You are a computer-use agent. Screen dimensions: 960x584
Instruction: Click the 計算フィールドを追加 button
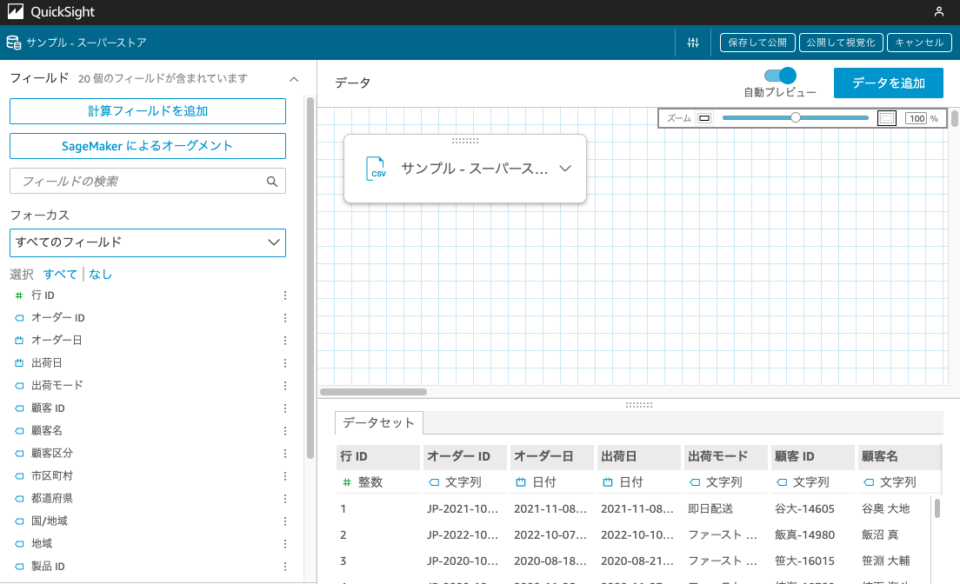pyautogui.click(x=147, y=111)
